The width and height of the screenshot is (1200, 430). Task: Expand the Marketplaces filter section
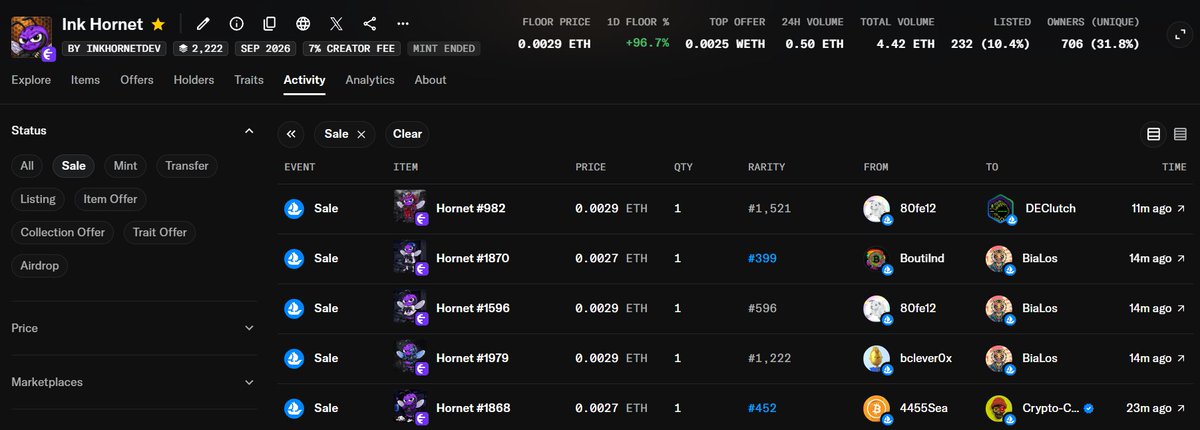(x=249, y=382)
